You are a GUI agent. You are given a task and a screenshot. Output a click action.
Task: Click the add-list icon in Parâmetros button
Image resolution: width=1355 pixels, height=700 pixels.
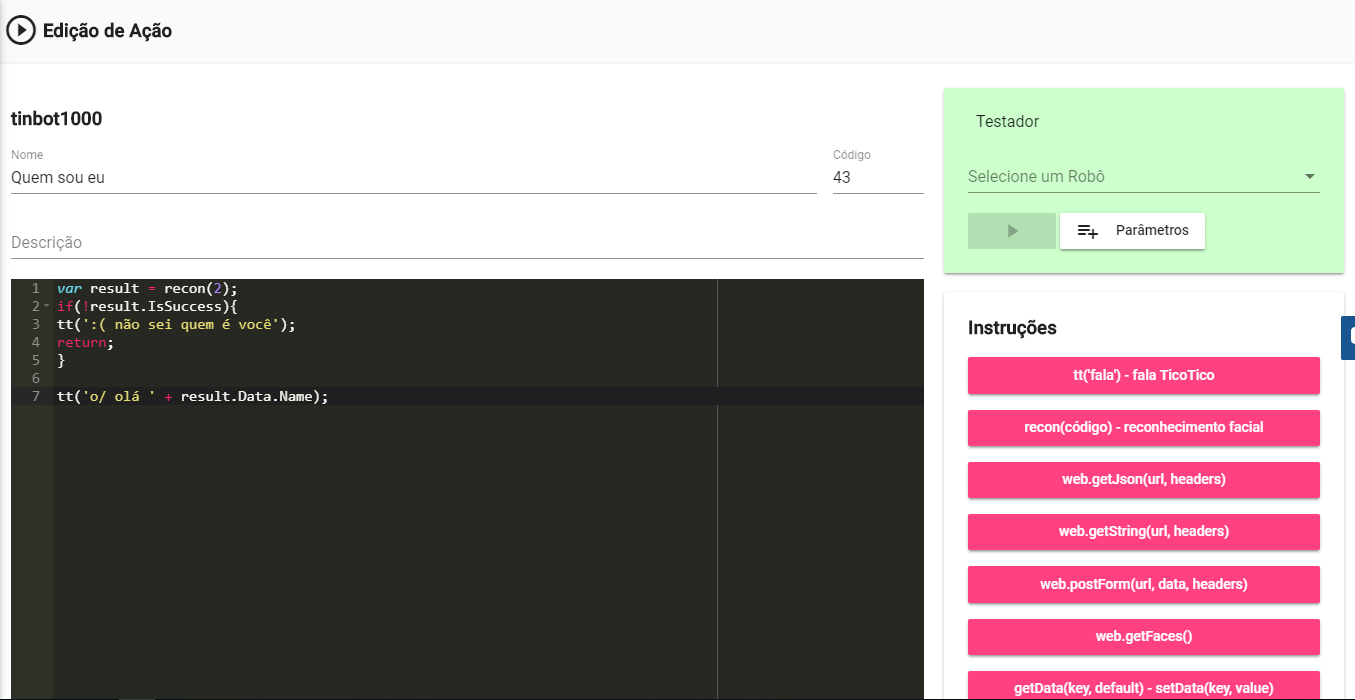point(1087,231)
